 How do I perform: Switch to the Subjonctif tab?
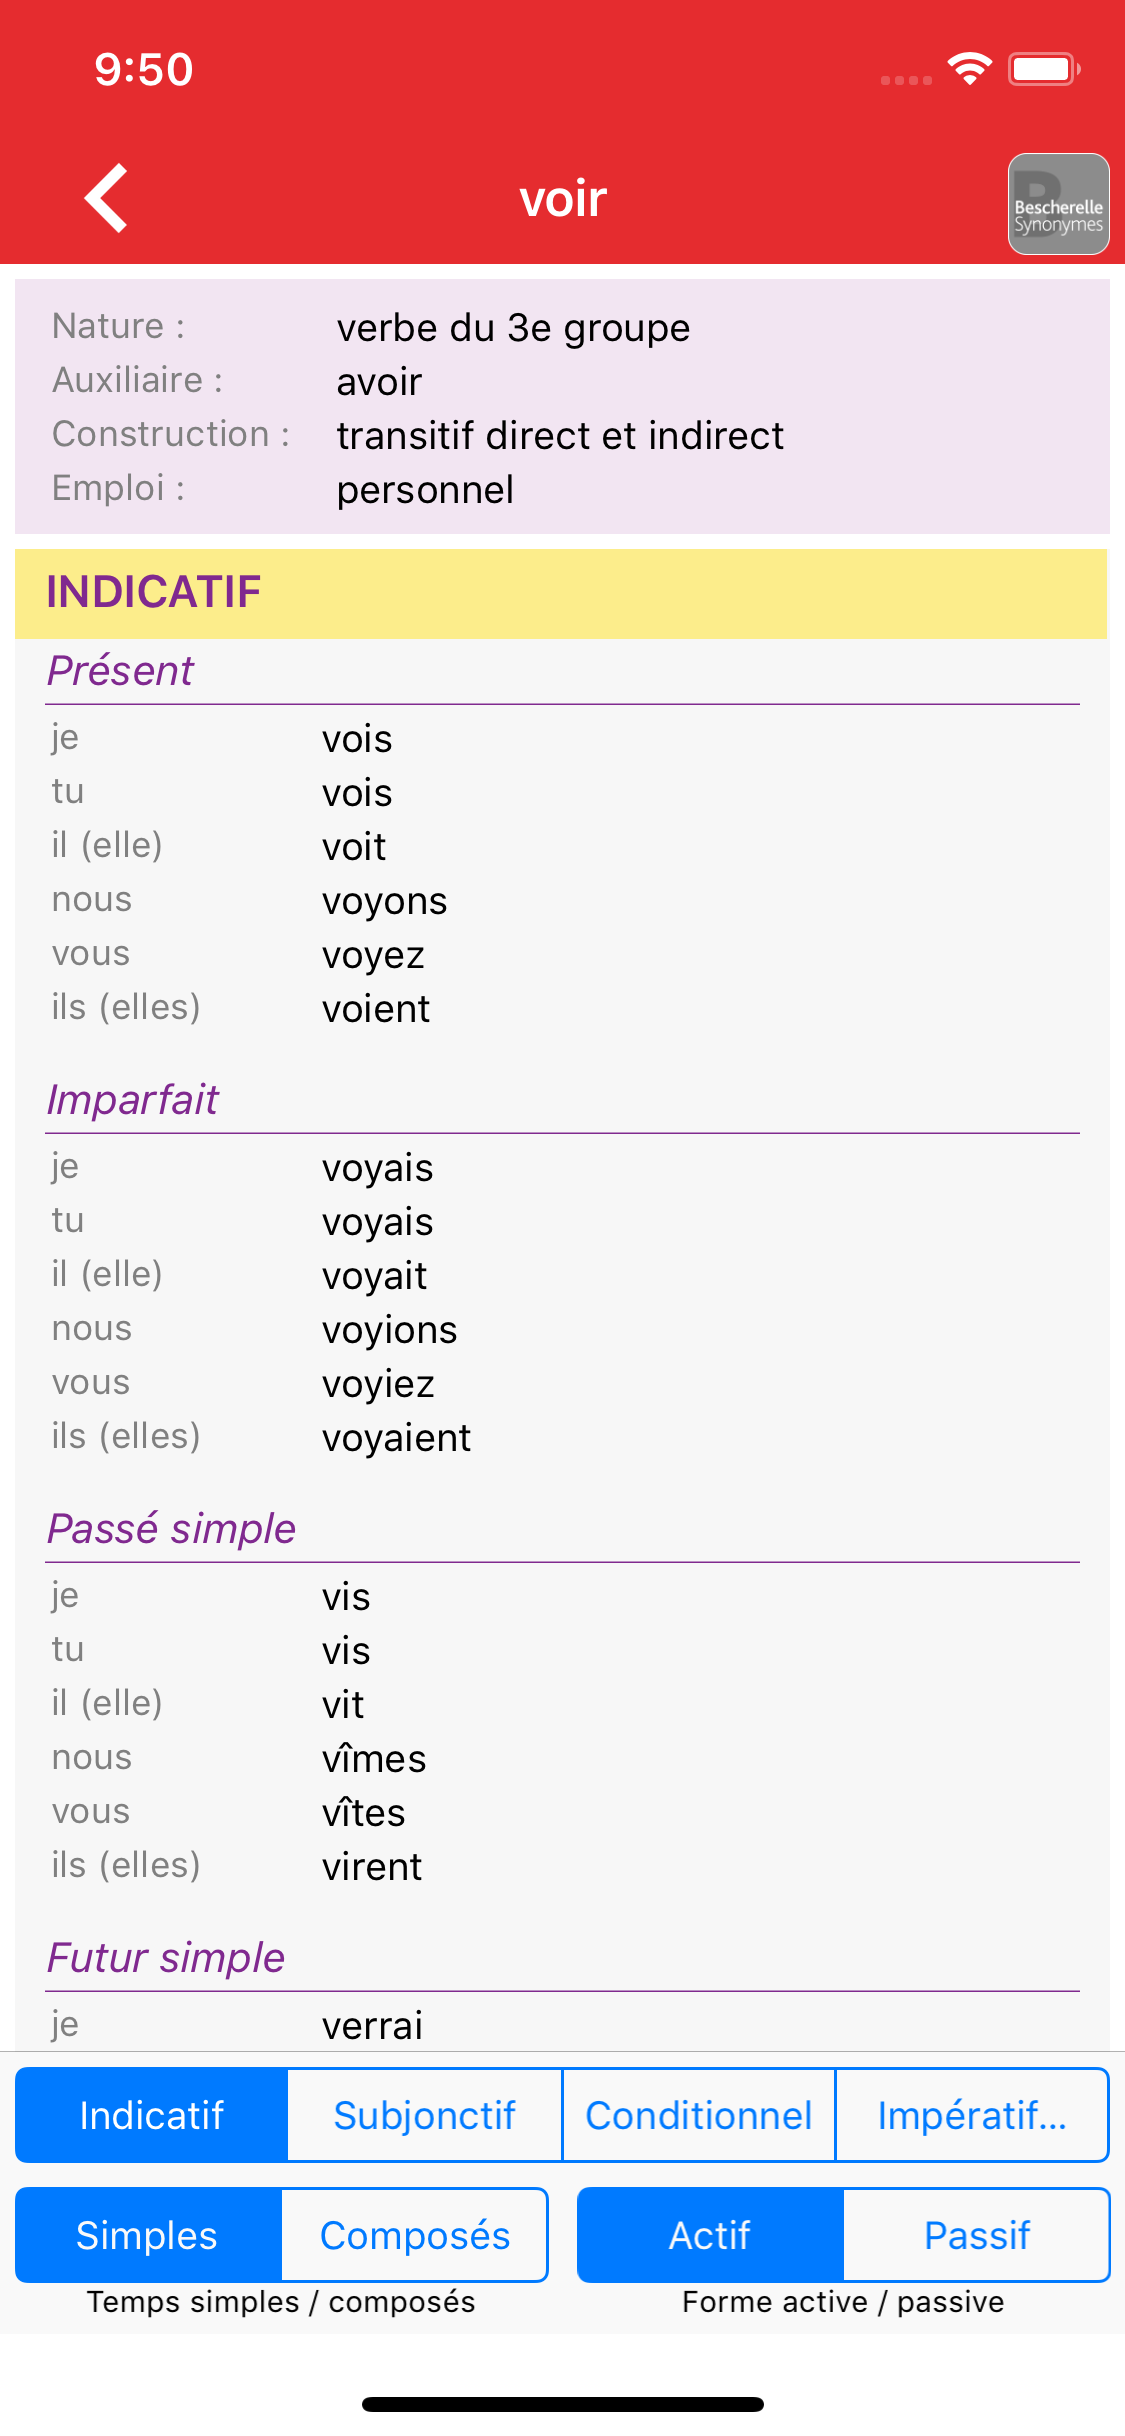424,2115
